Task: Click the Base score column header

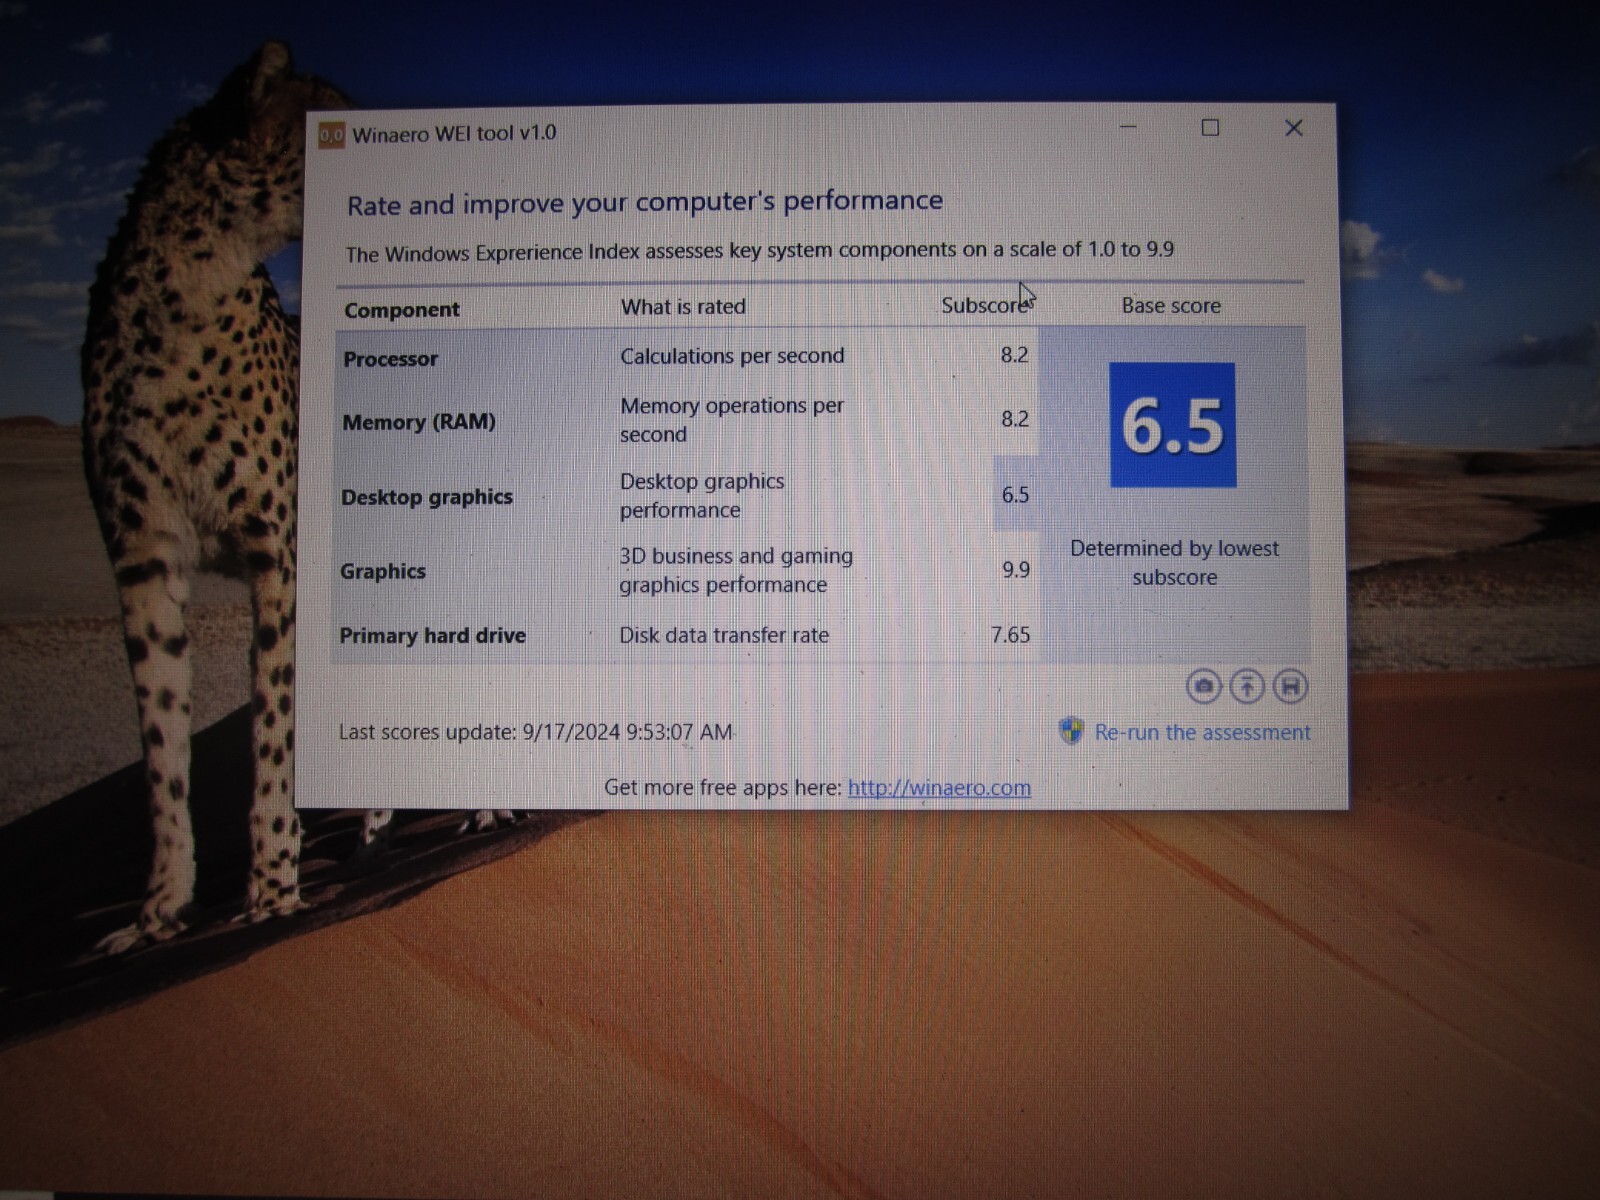Action: point(1171,306)
